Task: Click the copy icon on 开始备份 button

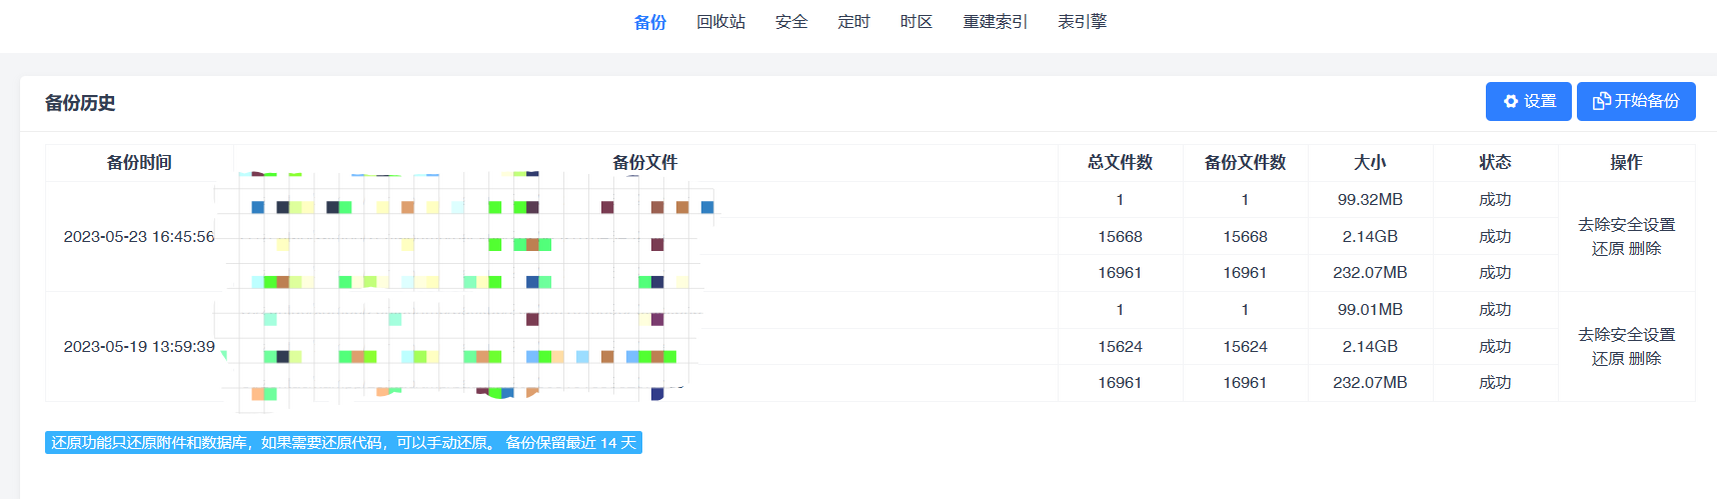Action: pos(1601,101)
